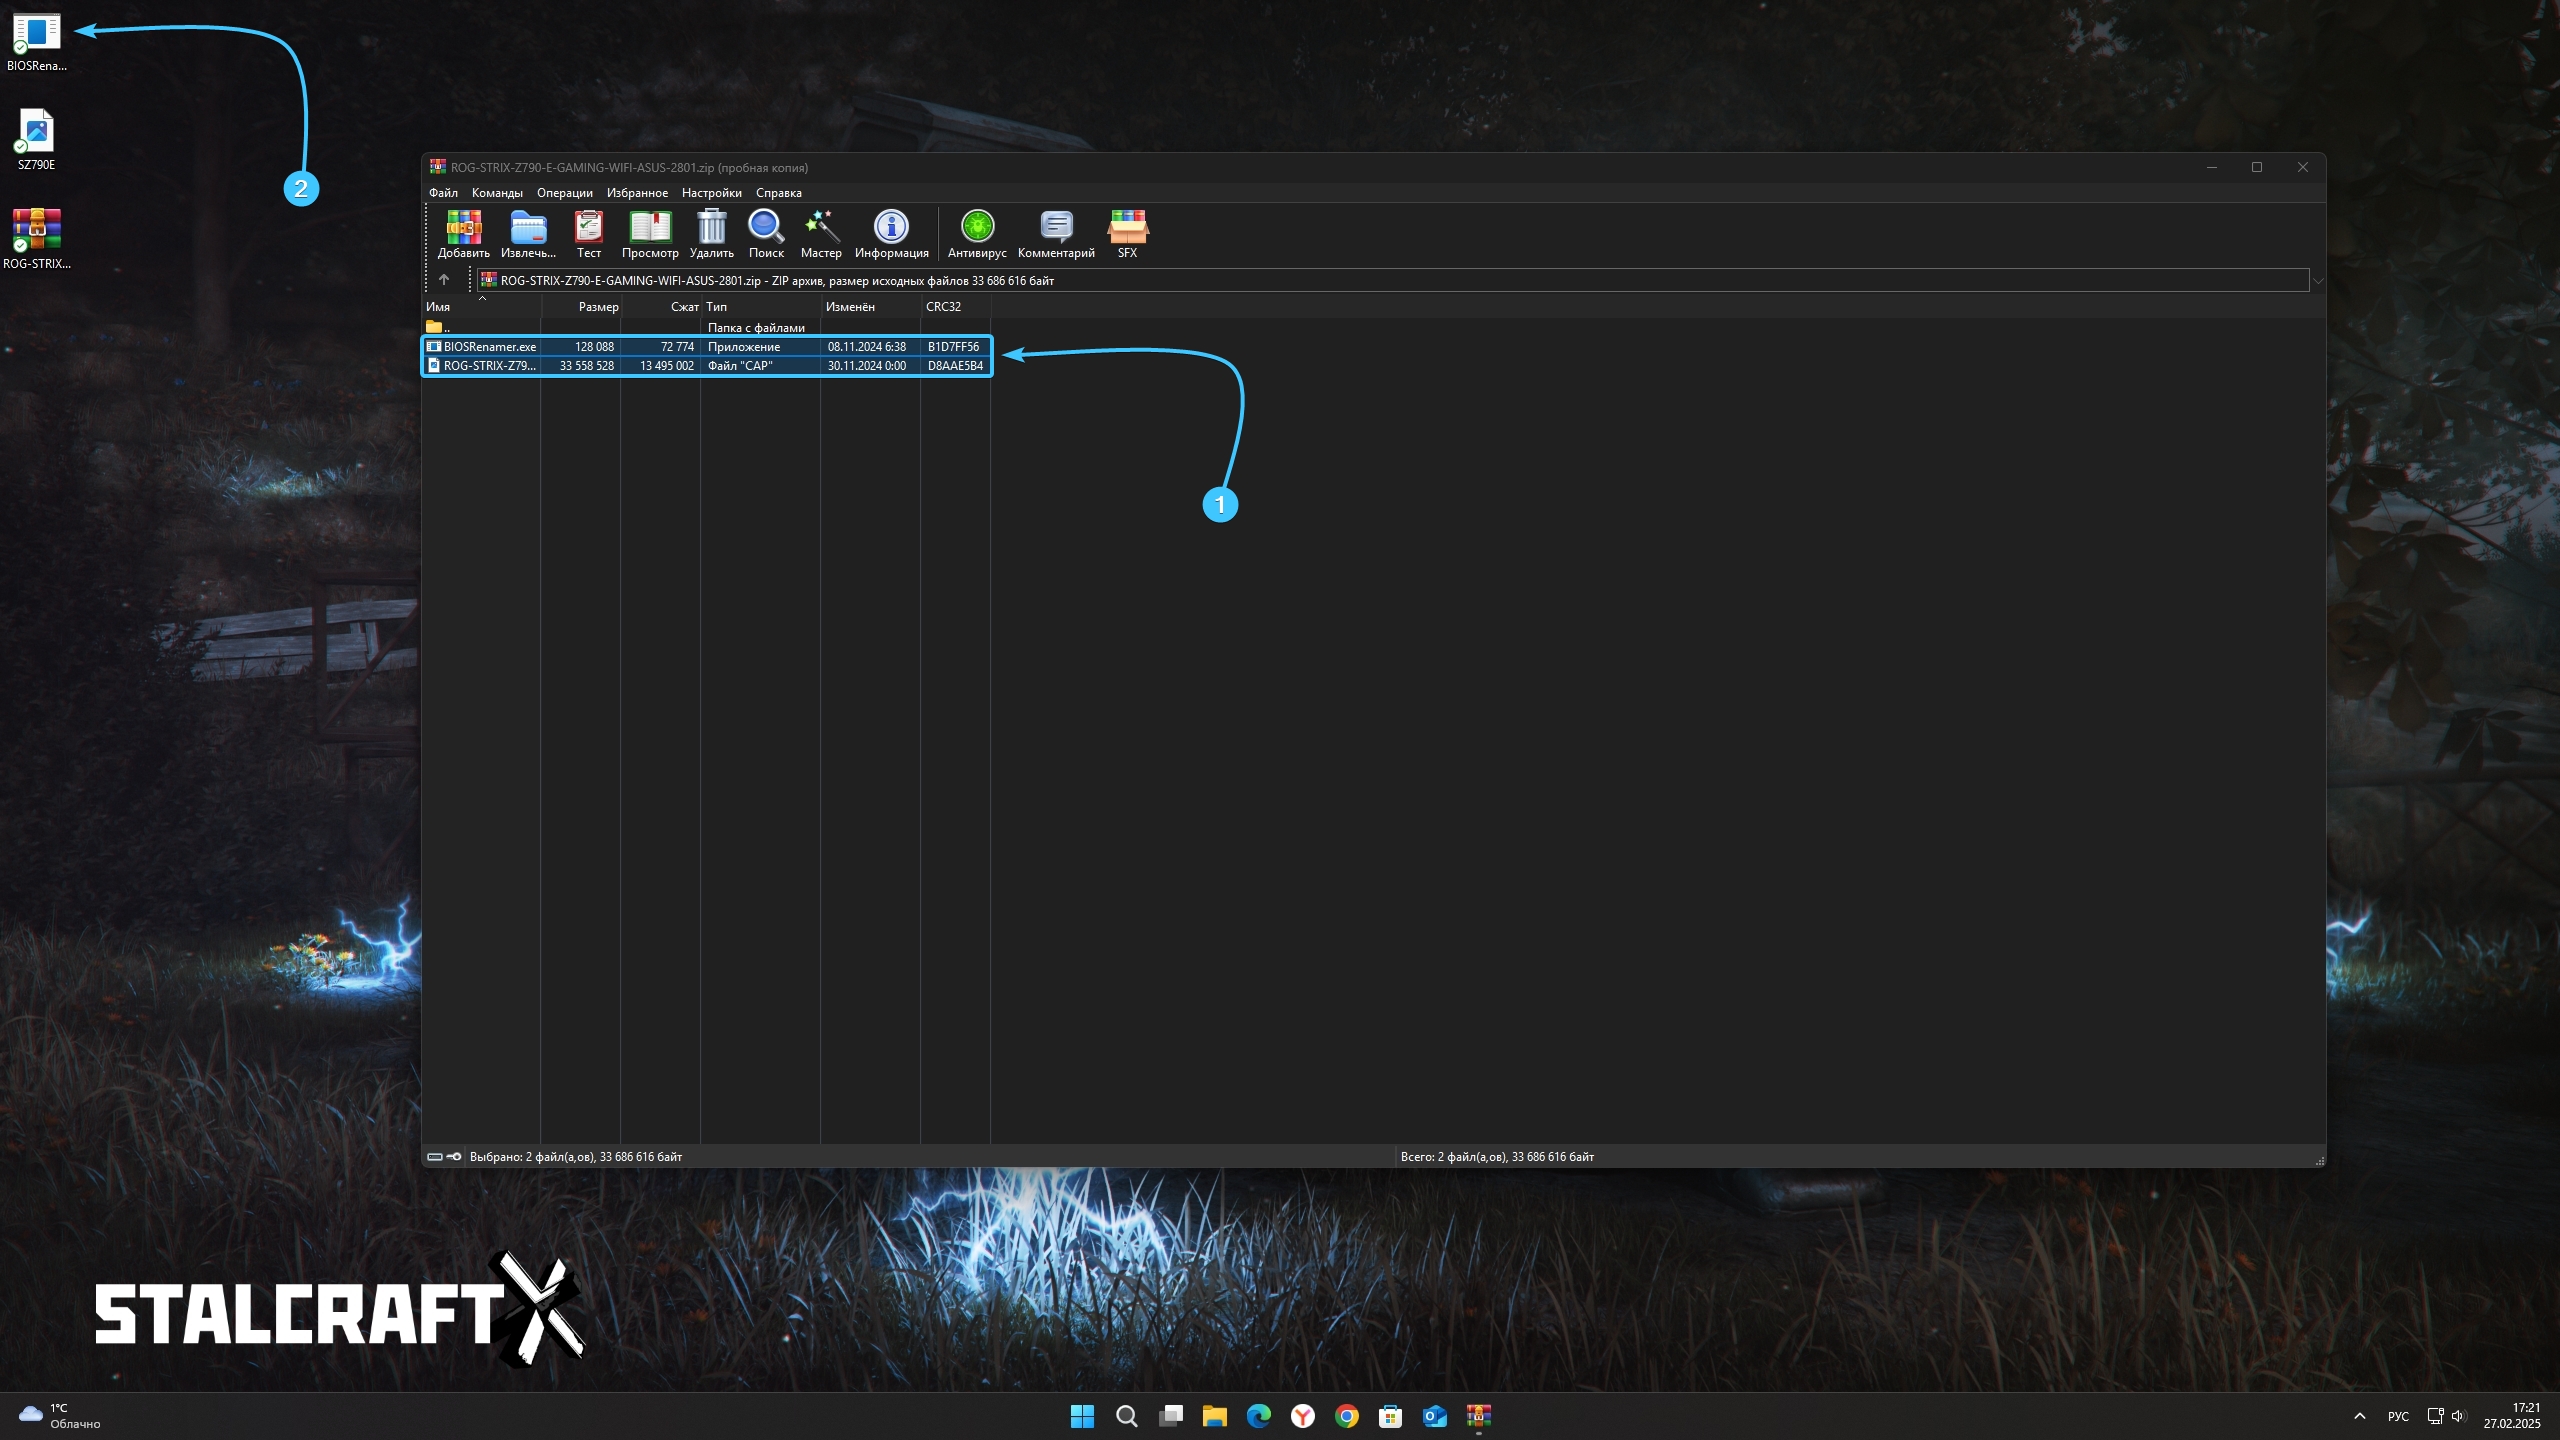
Task: Expand the archive path dropdown arrow
Action: pos(2318,281)
